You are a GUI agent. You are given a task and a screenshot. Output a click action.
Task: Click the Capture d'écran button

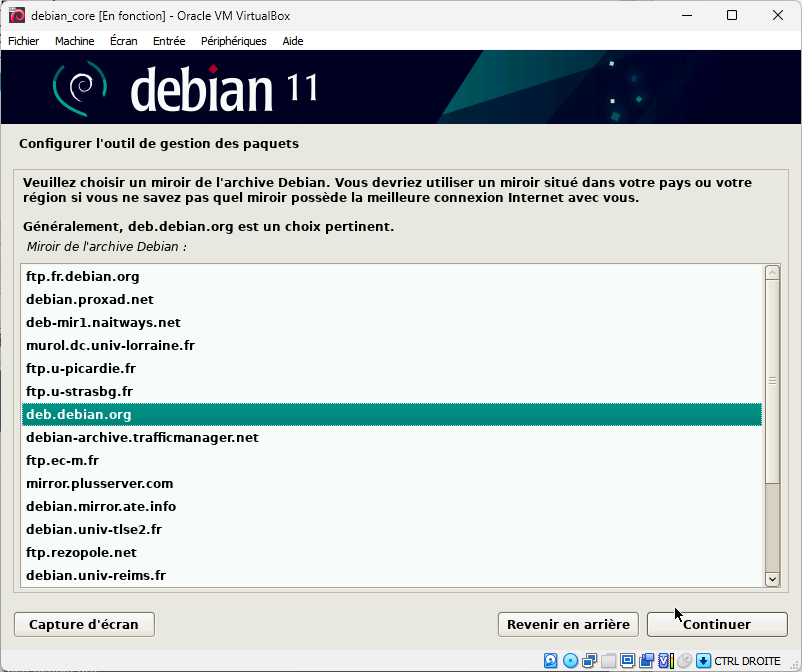tap(84, 624)
